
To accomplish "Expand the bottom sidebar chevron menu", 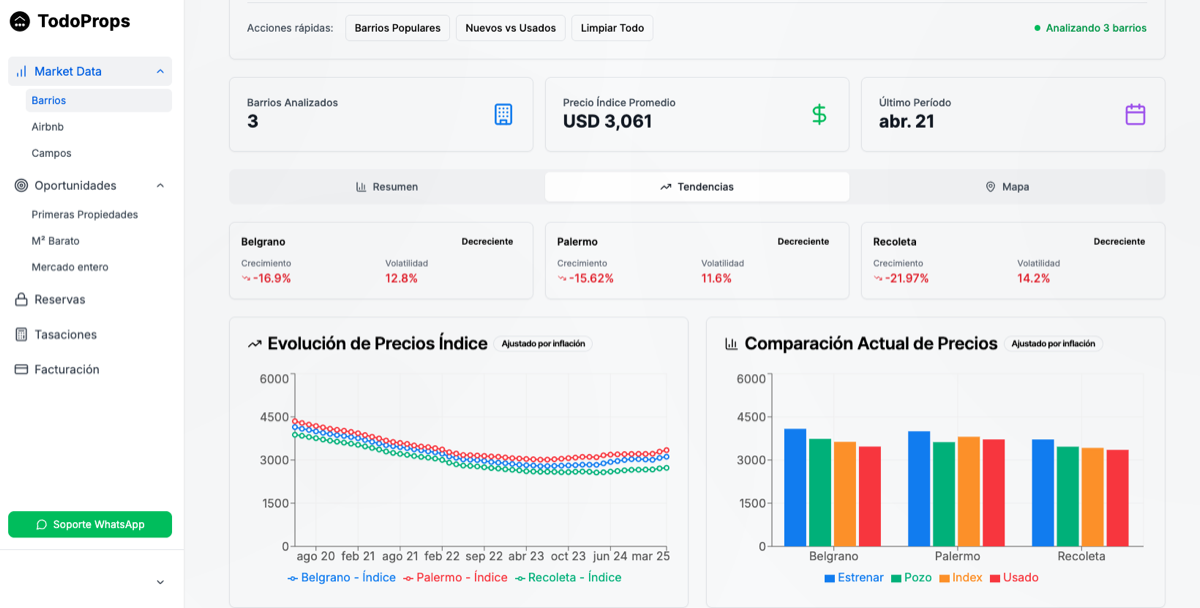I will coord(160,582).
